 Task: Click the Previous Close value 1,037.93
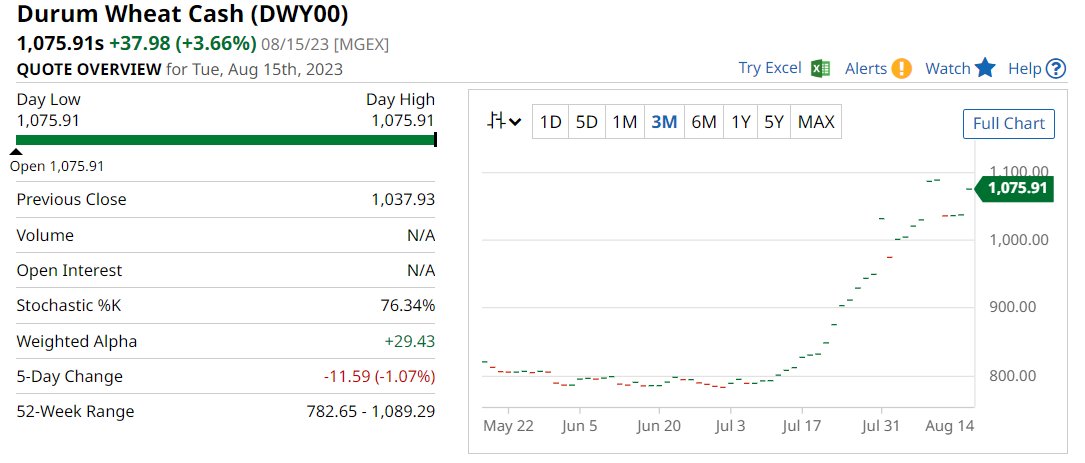point(403,199)
